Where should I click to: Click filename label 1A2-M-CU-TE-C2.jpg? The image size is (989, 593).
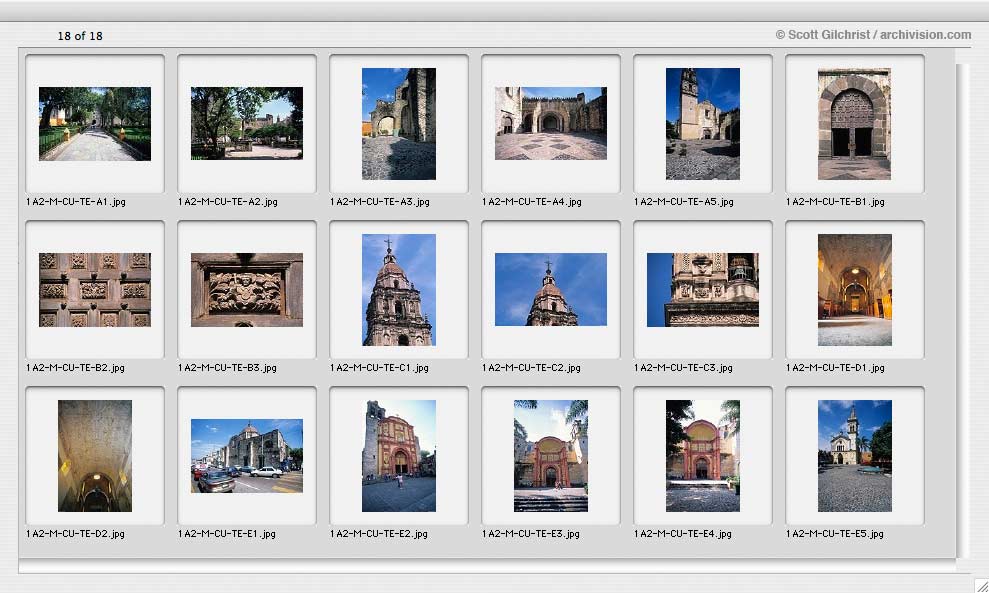(531, 368)
